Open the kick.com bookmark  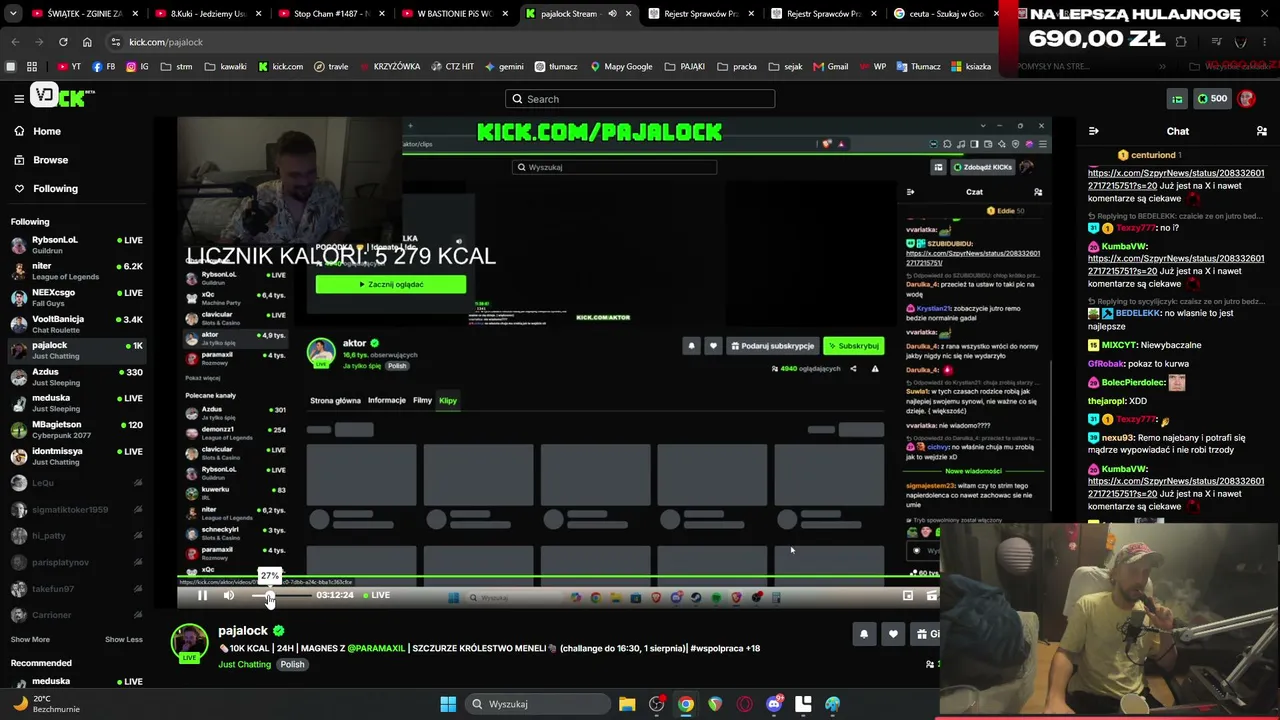click(x=281, y=67)
